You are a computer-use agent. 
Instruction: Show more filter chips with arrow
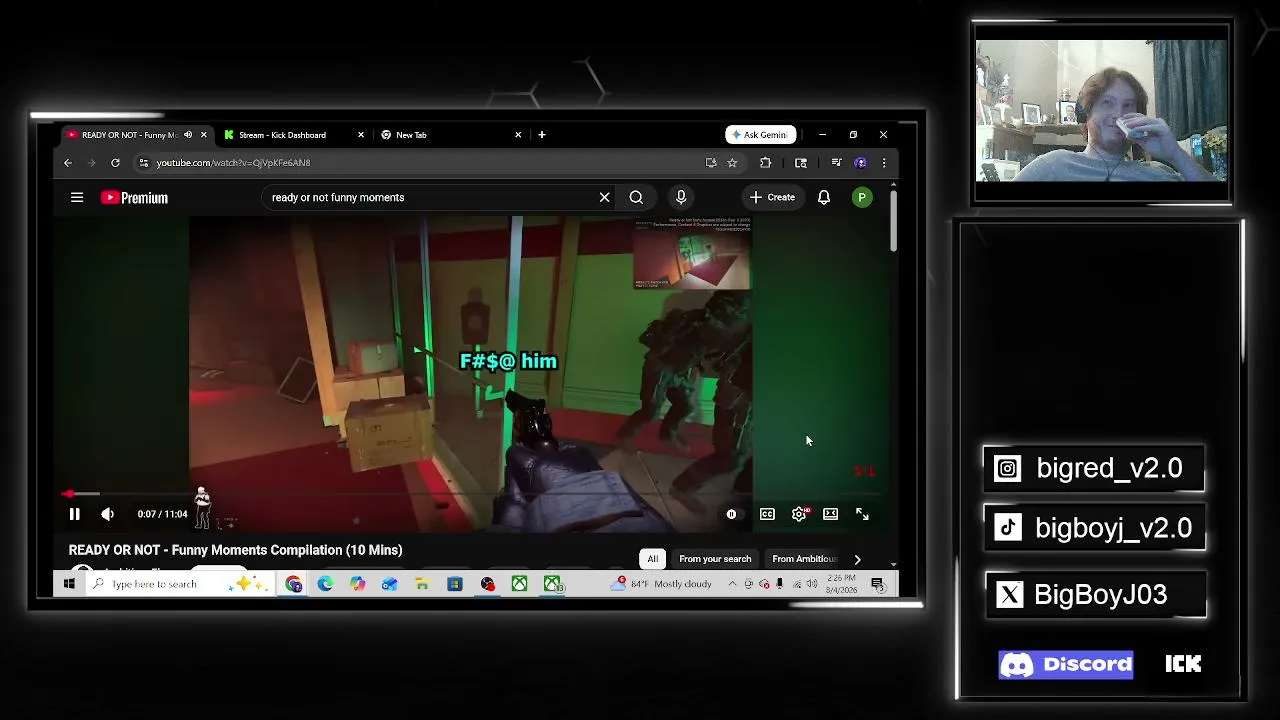pos(857,559)
